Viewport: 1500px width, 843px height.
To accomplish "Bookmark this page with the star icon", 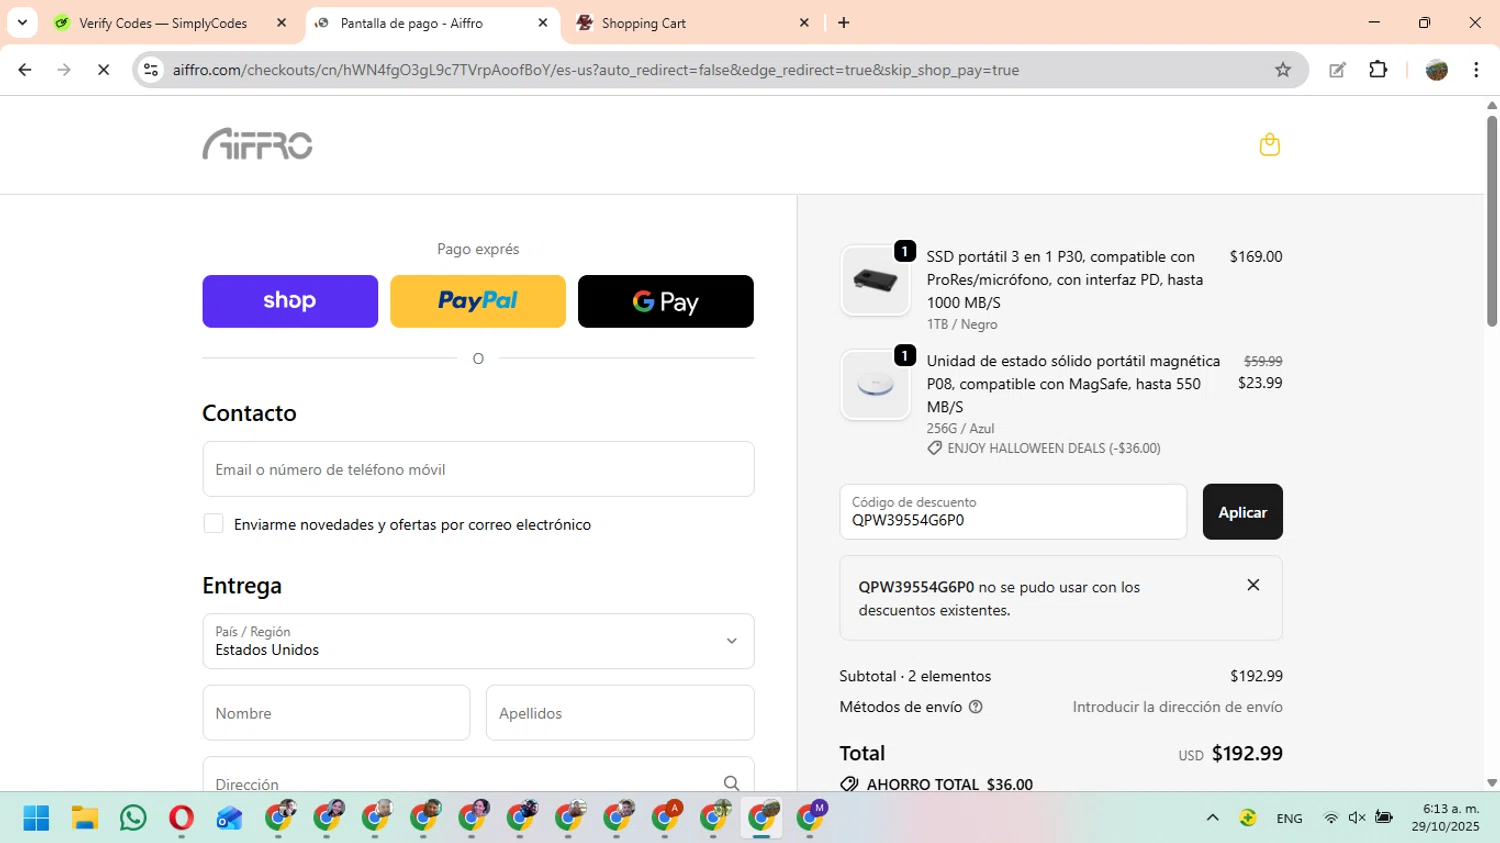I will (1283, 70).
